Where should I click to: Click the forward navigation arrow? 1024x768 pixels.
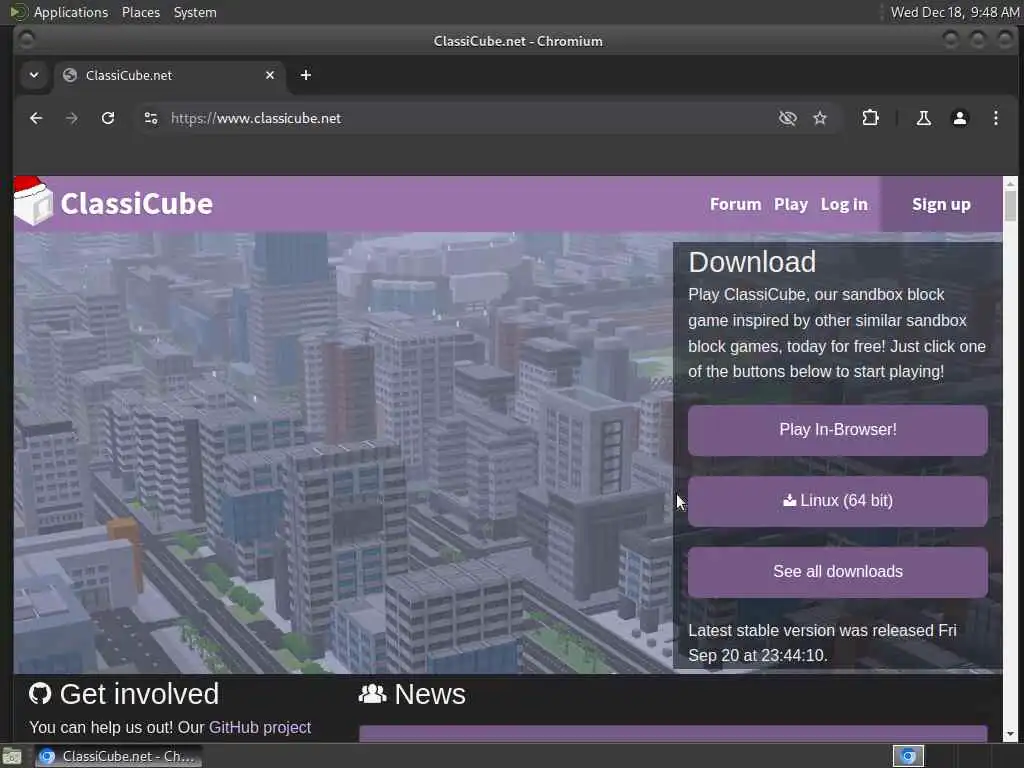(x=72, y=118)
